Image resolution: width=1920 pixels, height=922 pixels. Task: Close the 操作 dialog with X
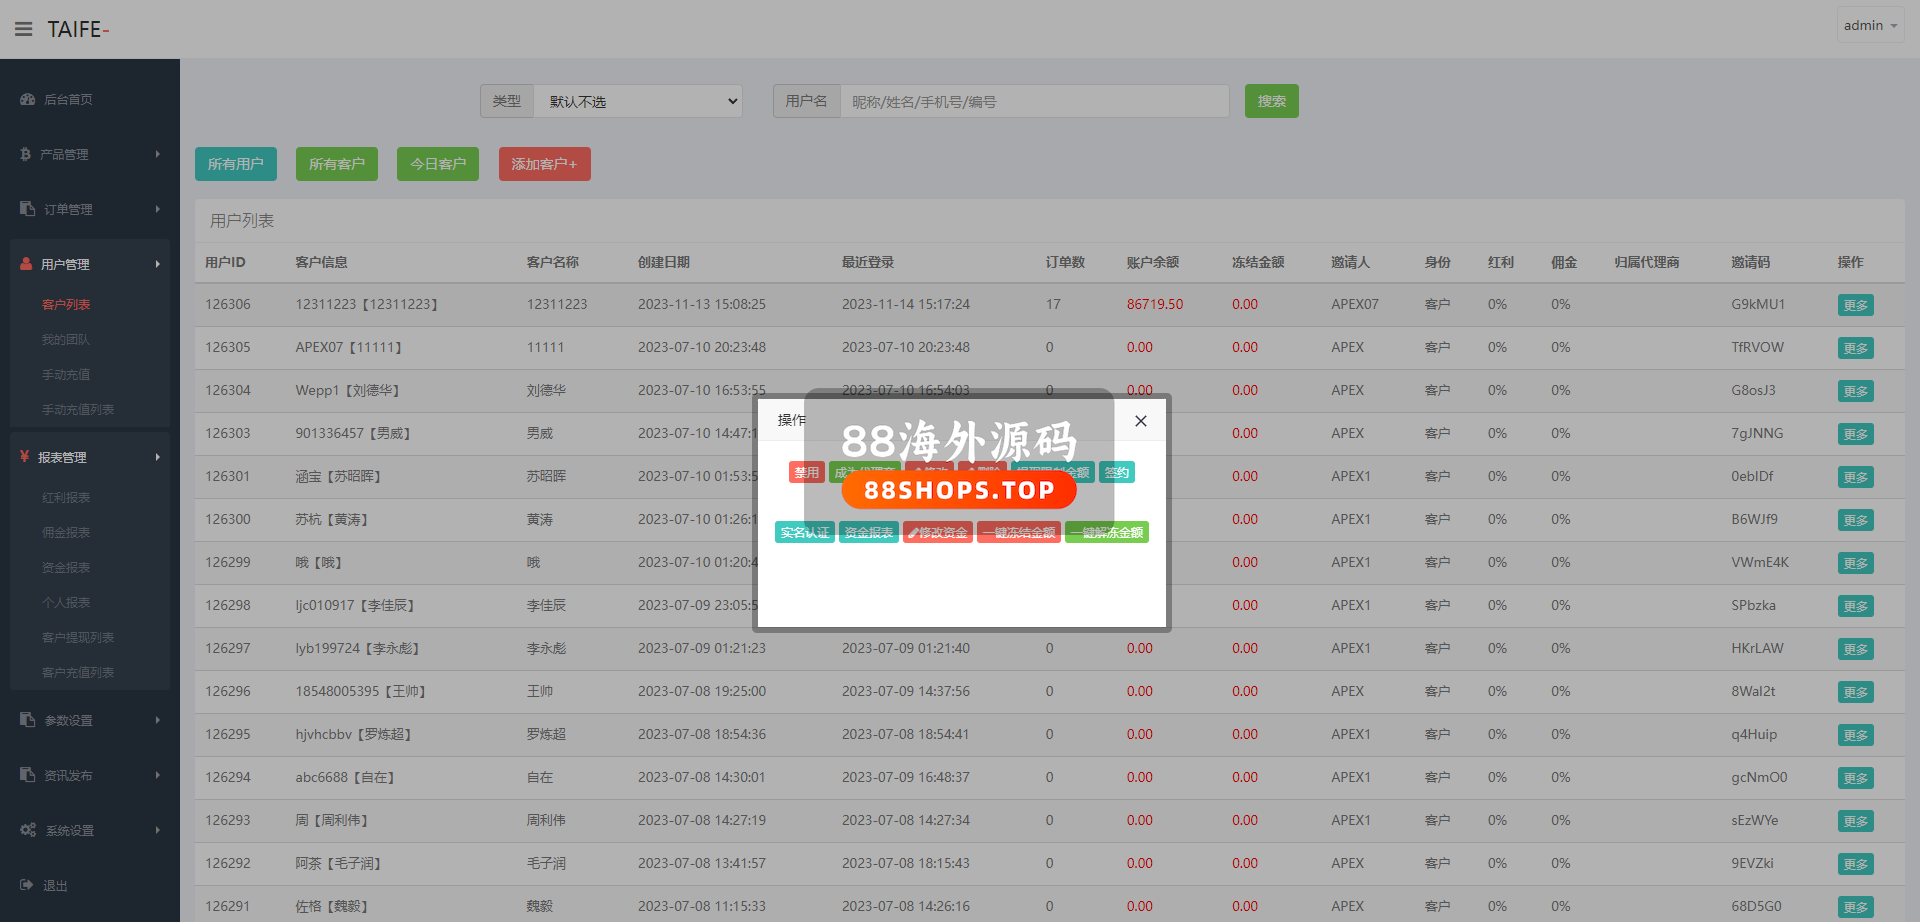(x=1140, y=421)
